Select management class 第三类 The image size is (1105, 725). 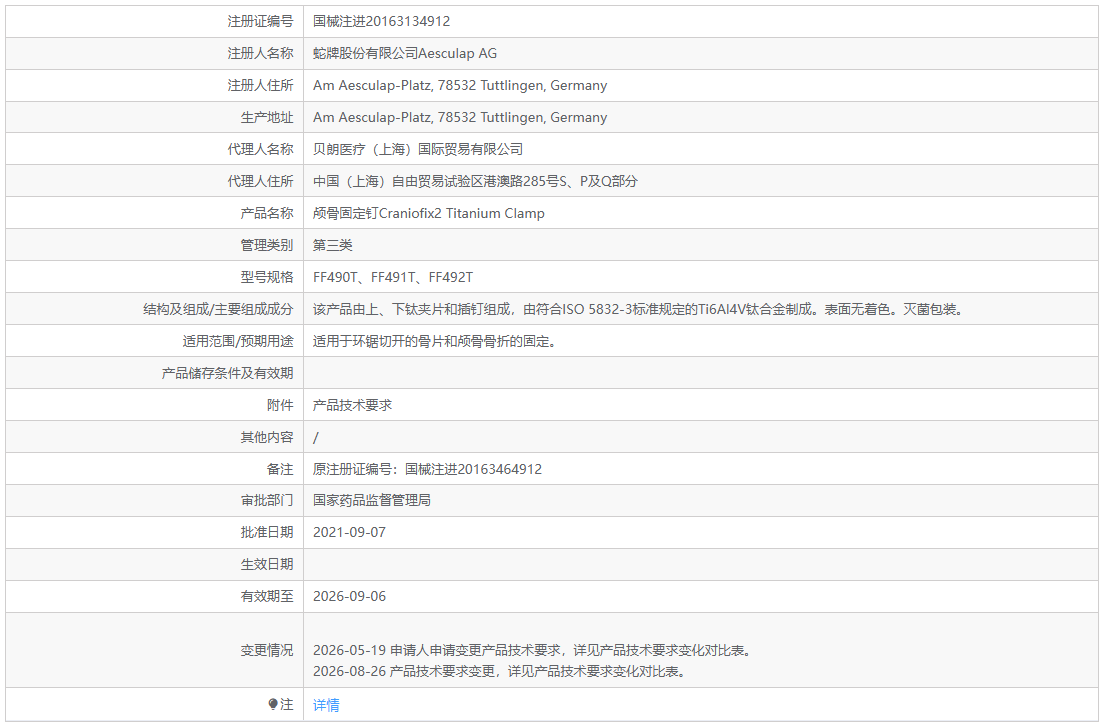pyautogui.click(x=333, y=245)
